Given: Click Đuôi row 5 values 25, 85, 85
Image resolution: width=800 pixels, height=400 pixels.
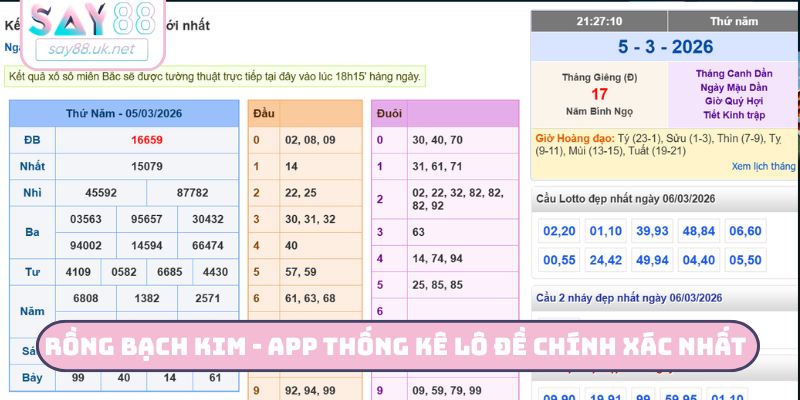Looking at the screenshot, I should click(x=437, y=285).
